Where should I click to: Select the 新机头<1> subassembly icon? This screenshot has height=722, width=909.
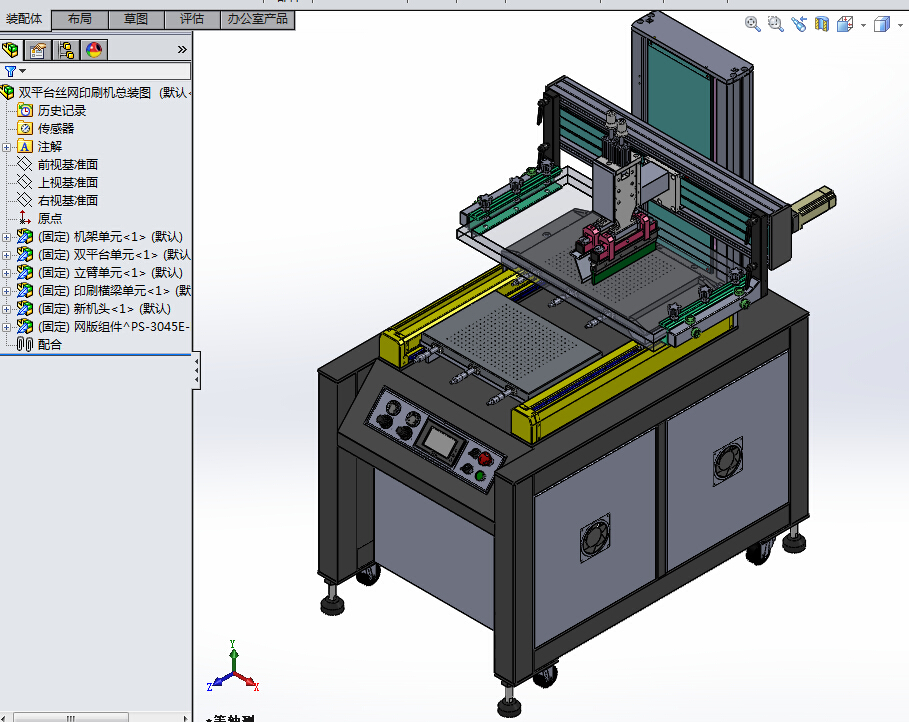(x=25, y=309)
